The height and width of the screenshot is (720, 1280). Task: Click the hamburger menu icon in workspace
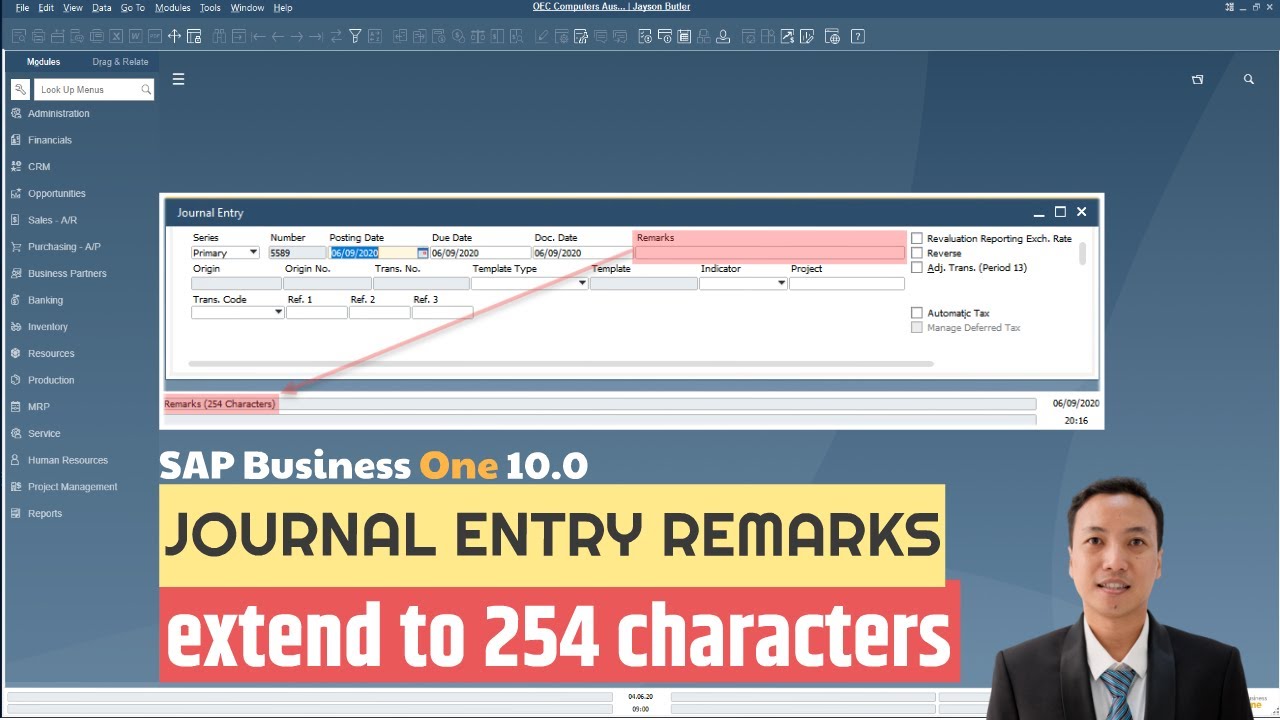click(178, 79)
